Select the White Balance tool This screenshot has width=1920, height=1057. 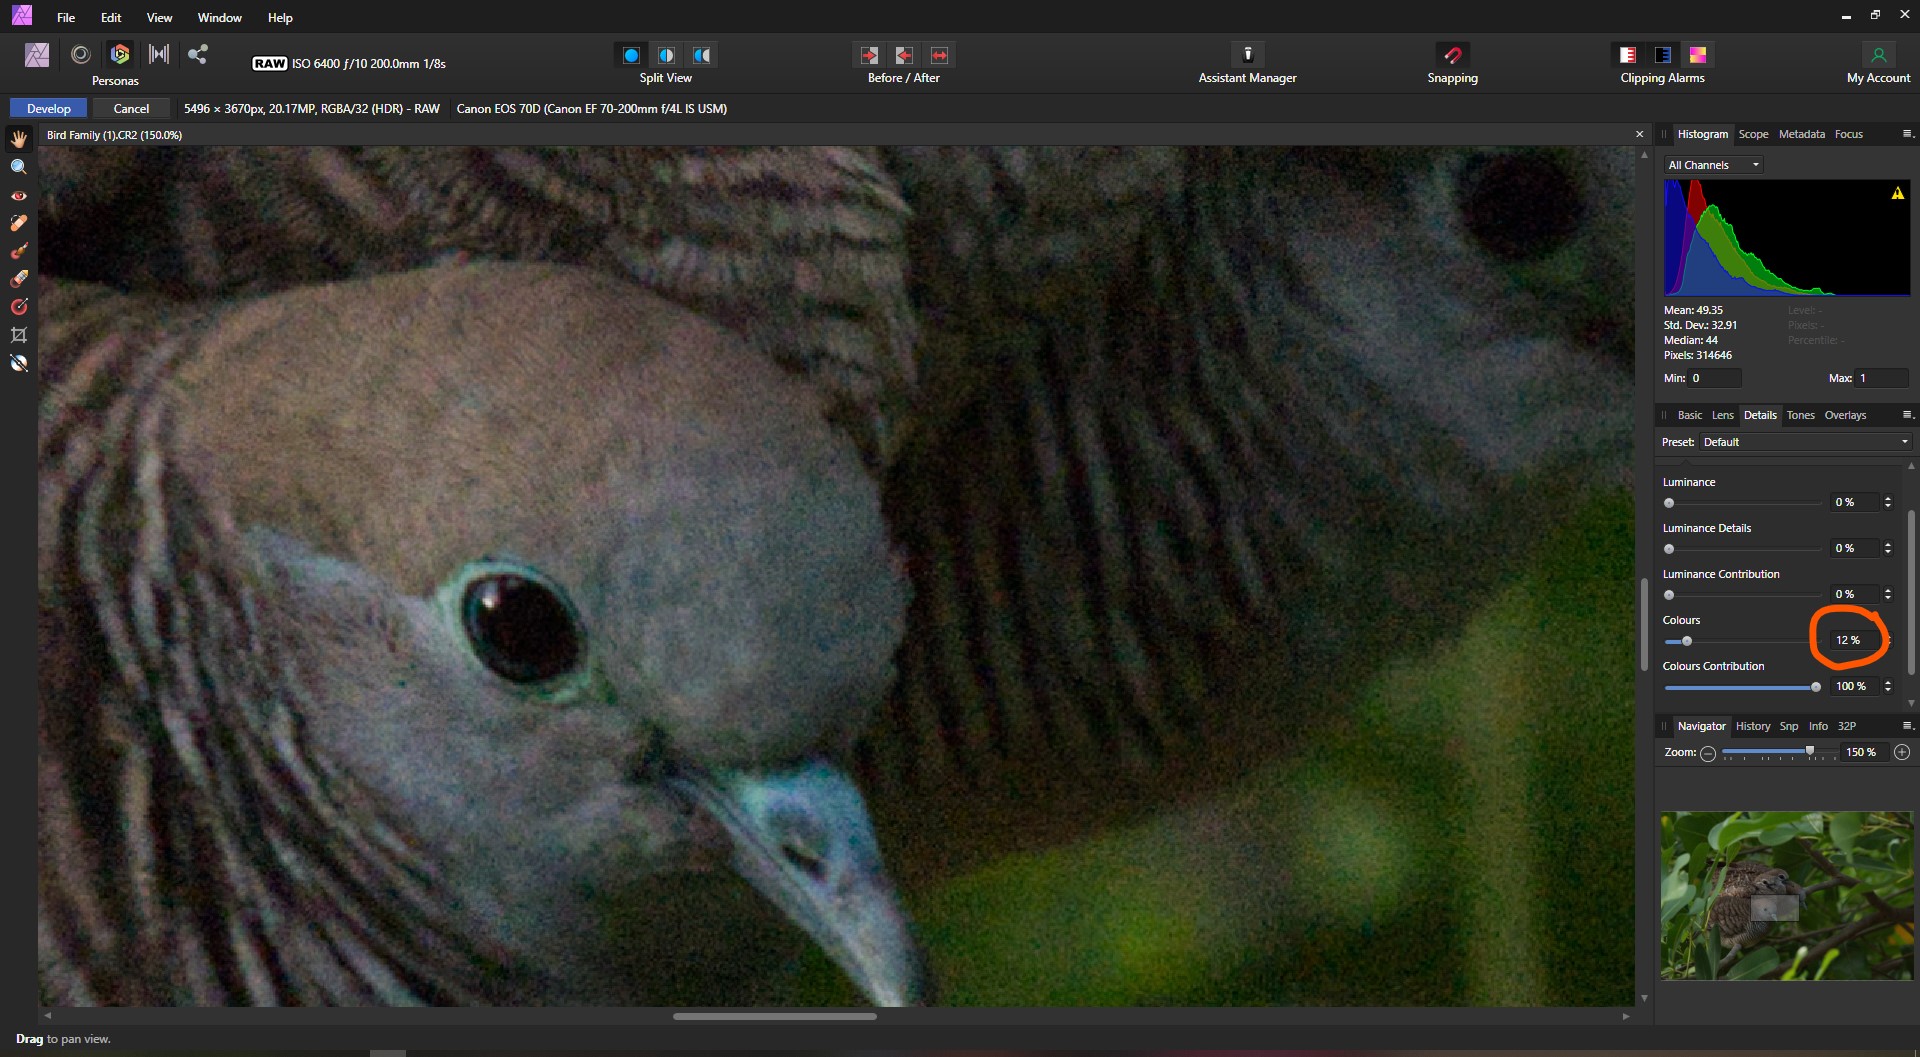(x=19, y=361)
